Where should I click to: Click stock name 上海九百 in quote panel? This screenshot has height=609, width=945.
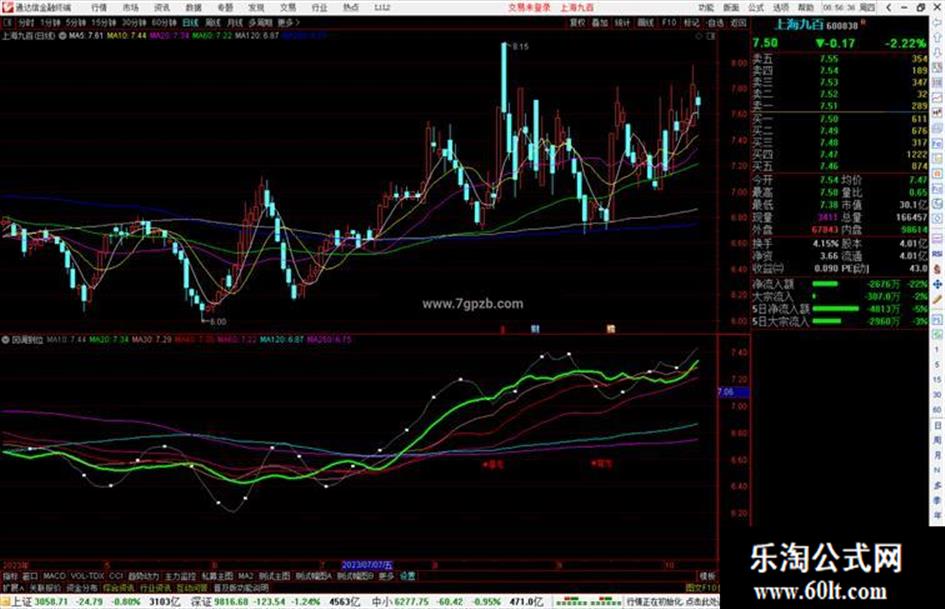[799, 25]
